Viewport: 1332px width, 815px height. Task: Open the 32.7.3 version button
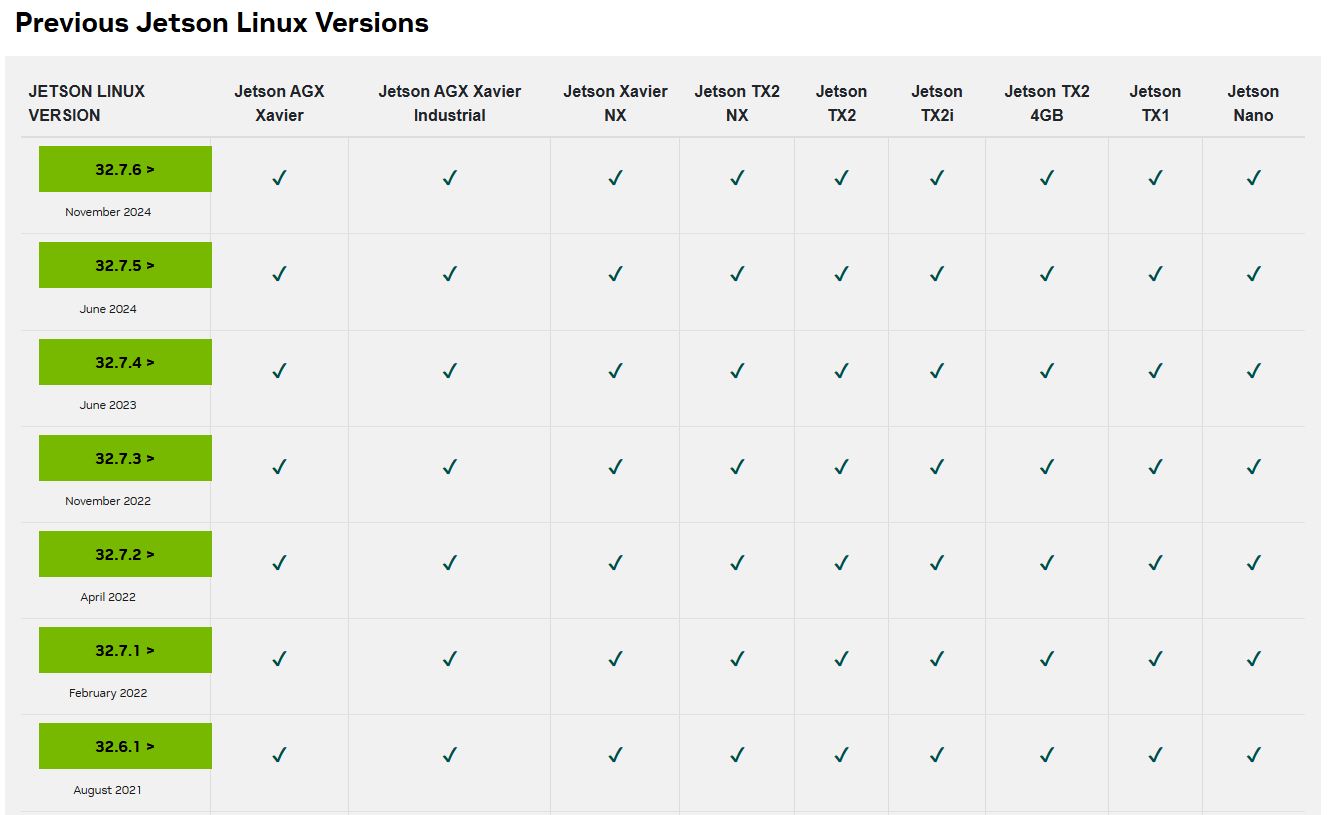[125, 458]
